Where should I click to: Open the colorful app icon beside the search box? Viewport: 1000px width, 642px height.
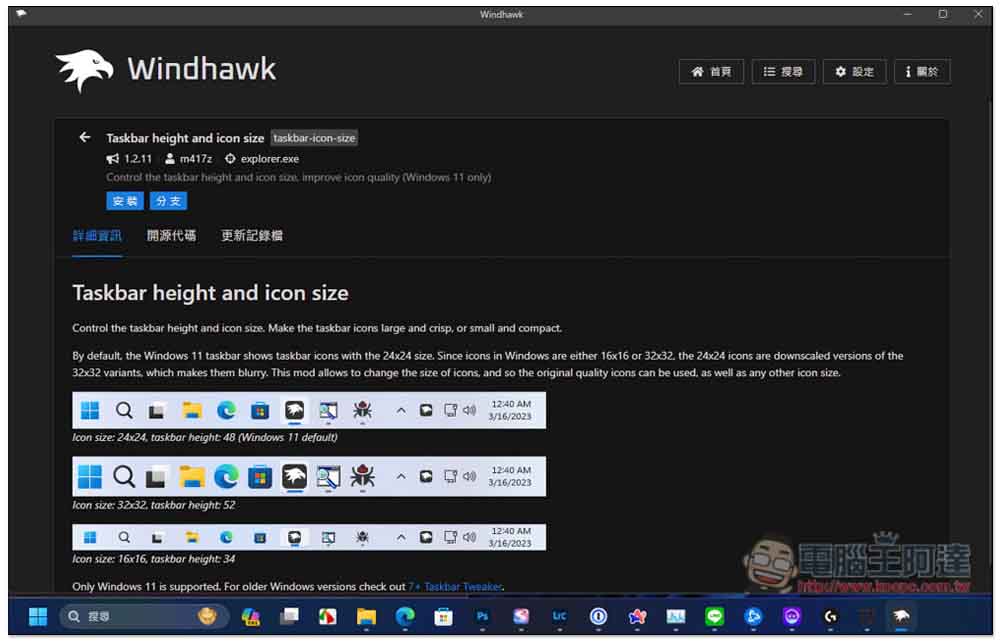[251, 616]
